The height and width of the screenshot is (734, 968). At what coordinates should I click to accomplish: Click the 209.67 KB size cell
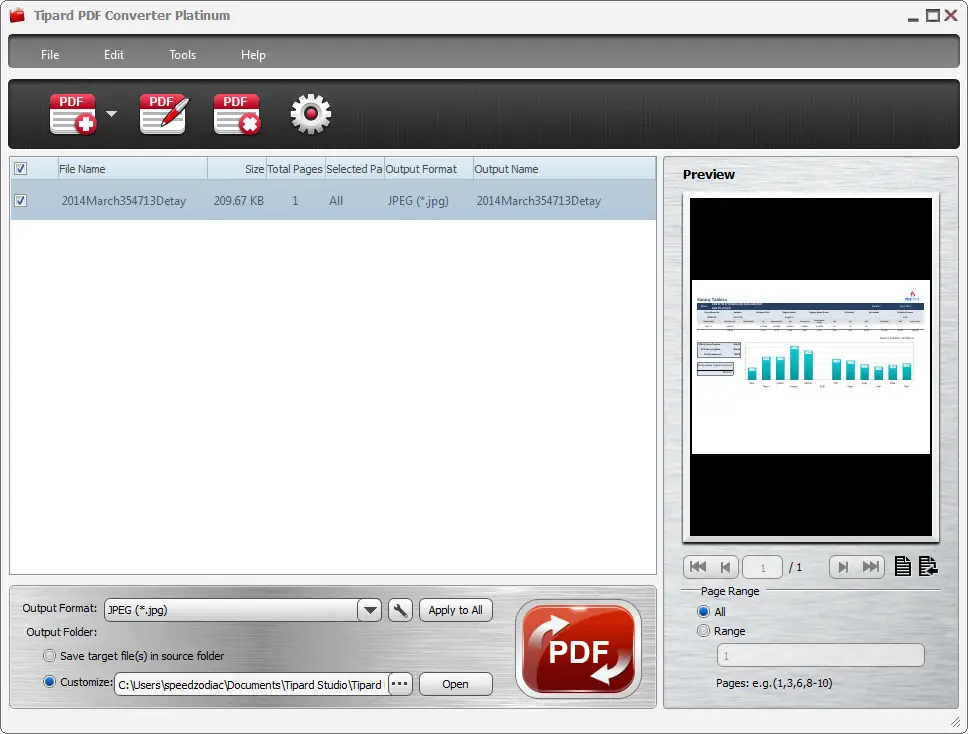point(238,201)
